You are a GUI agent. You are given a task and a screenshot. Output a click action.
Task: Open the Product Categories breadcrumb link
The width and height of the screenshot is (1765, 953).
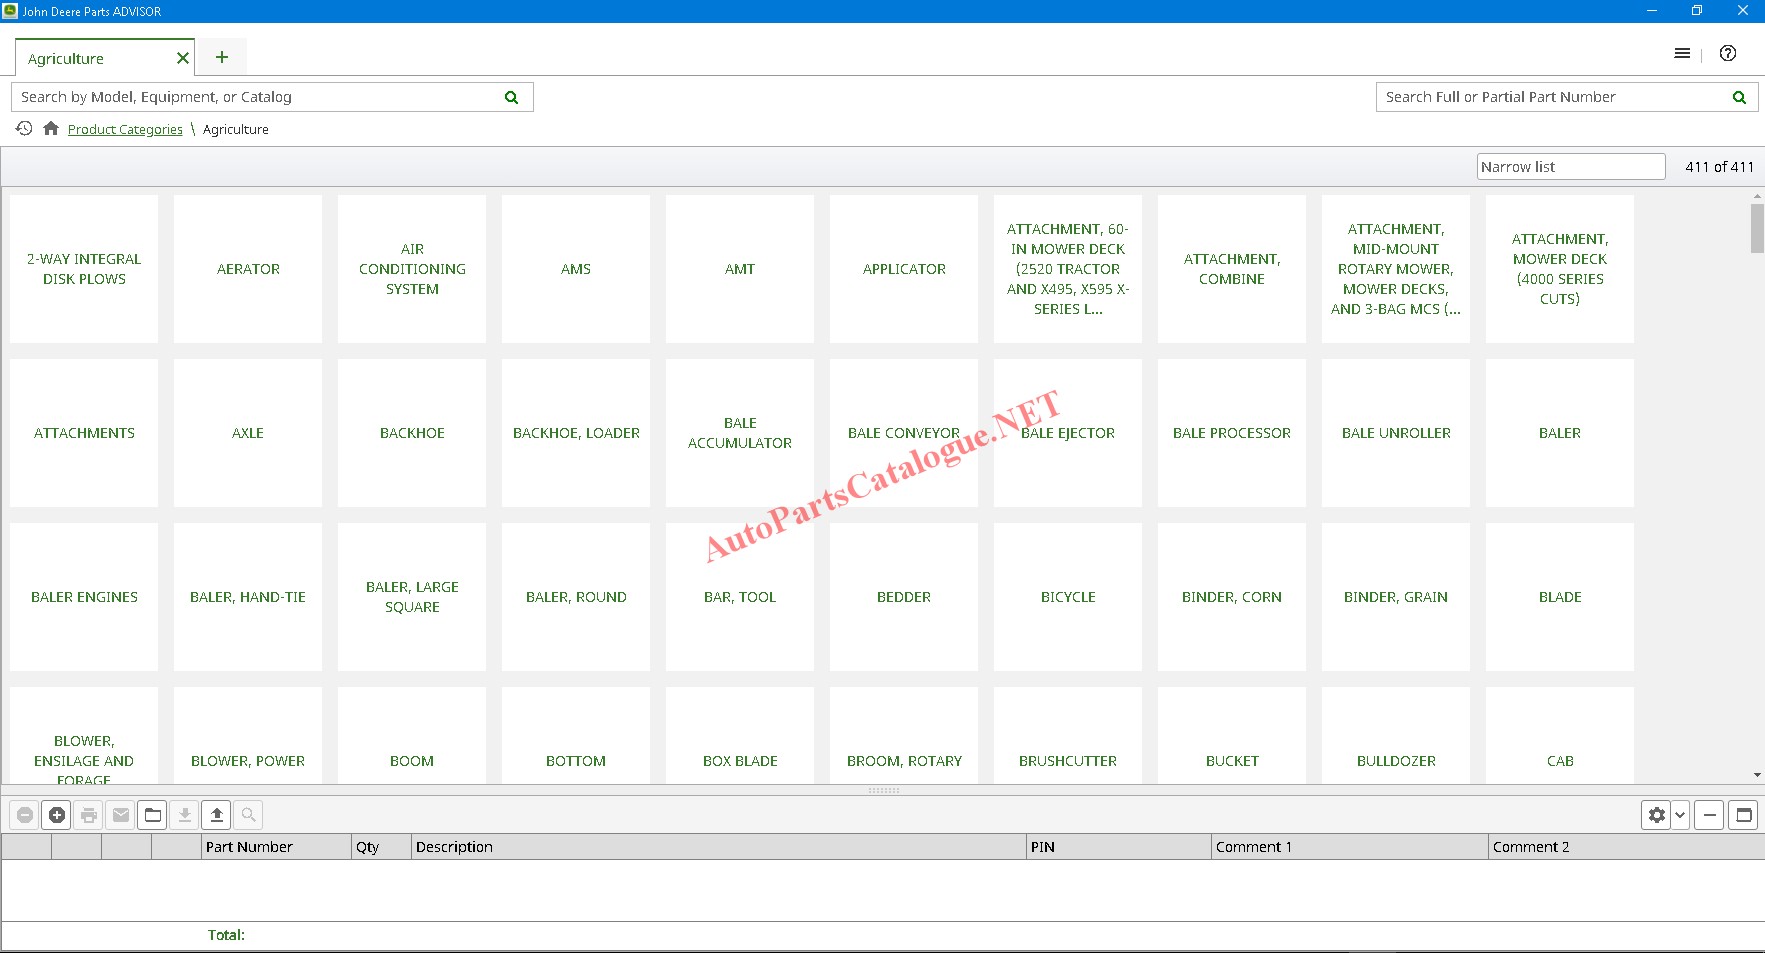[x=125, y=129]
